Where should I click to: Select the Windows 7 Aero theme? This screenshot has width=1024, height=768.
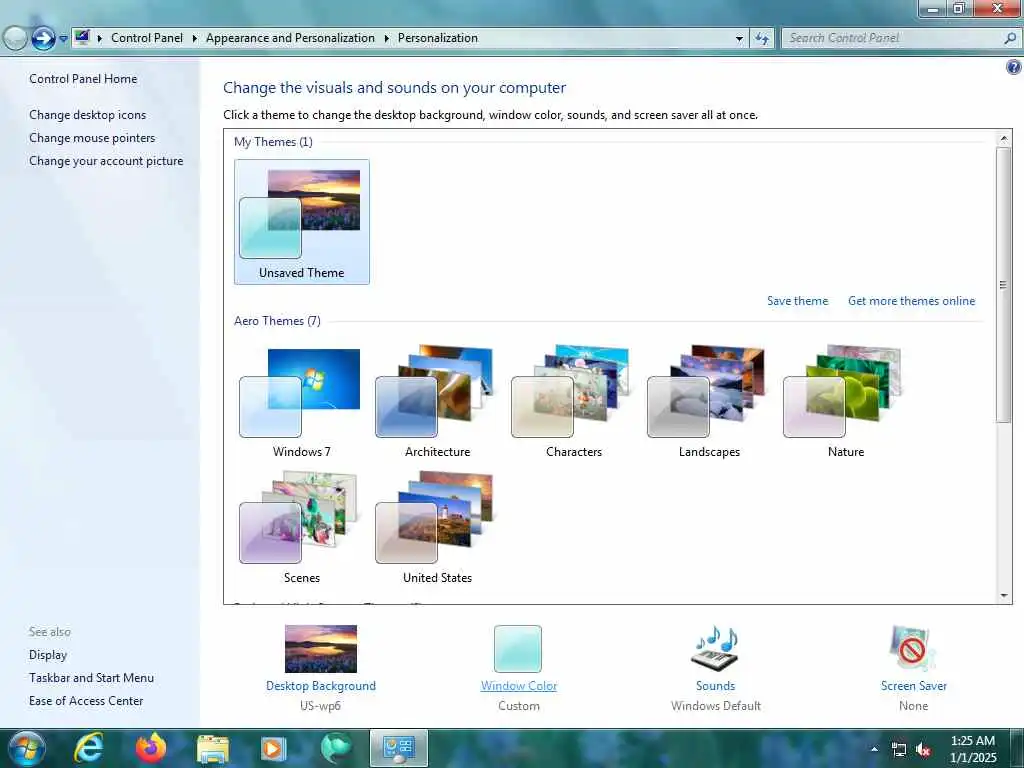click(x=301, y=402)
